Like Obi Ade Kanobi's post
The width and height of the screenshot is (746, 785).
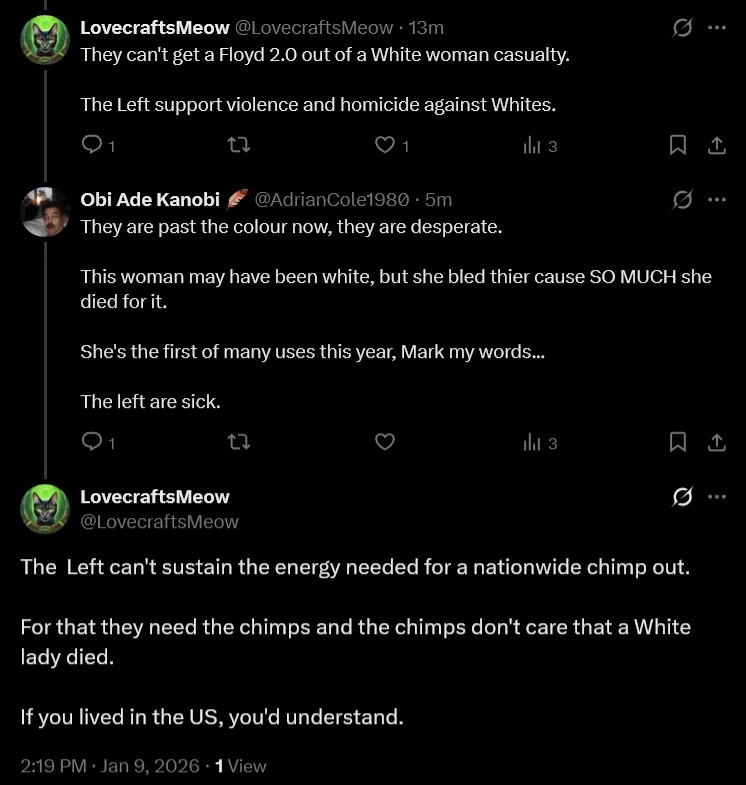pyautogui.click(x=385, y=442)
